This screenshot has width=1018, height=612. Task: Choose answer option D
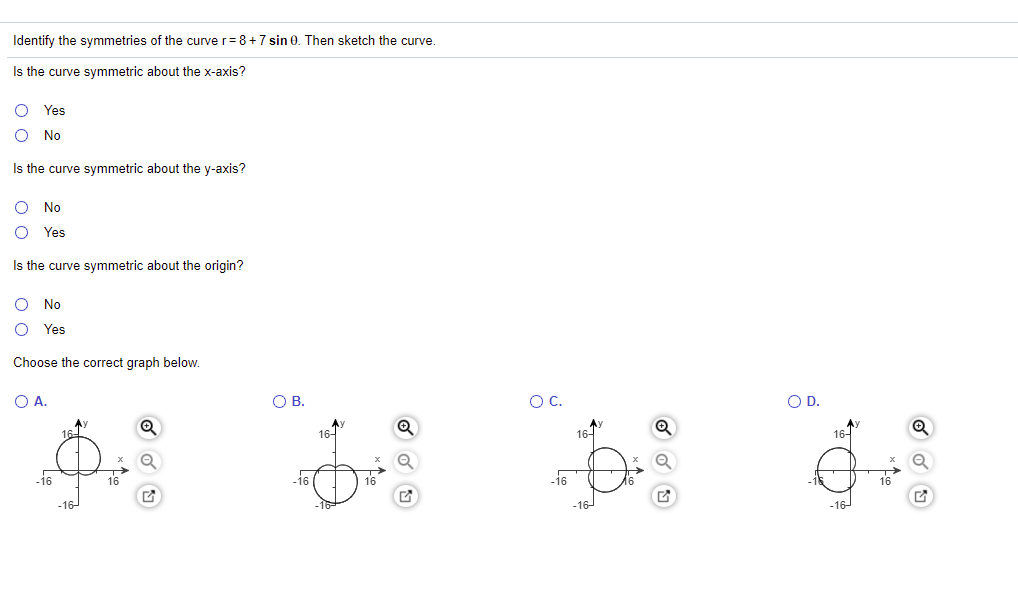pyautogui.click(x=790, y=401)
